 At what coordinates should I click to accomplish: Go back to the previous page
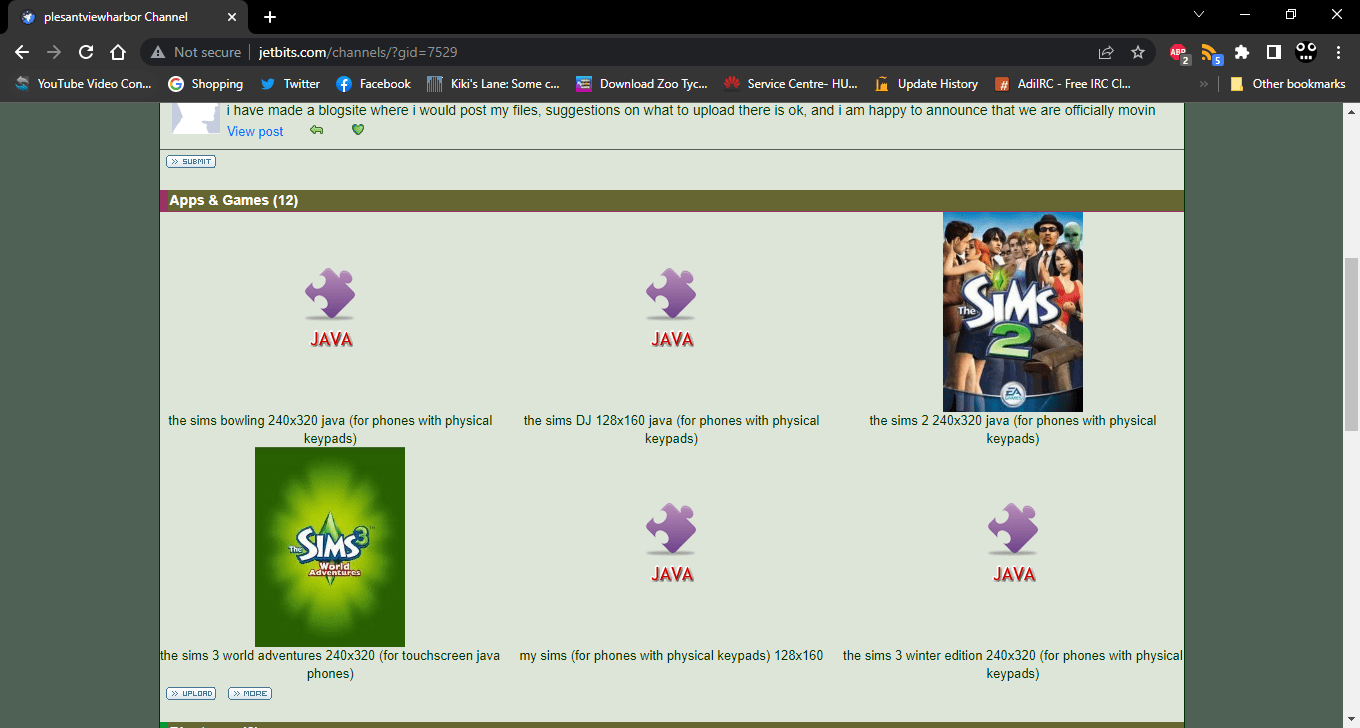point(22,52)
